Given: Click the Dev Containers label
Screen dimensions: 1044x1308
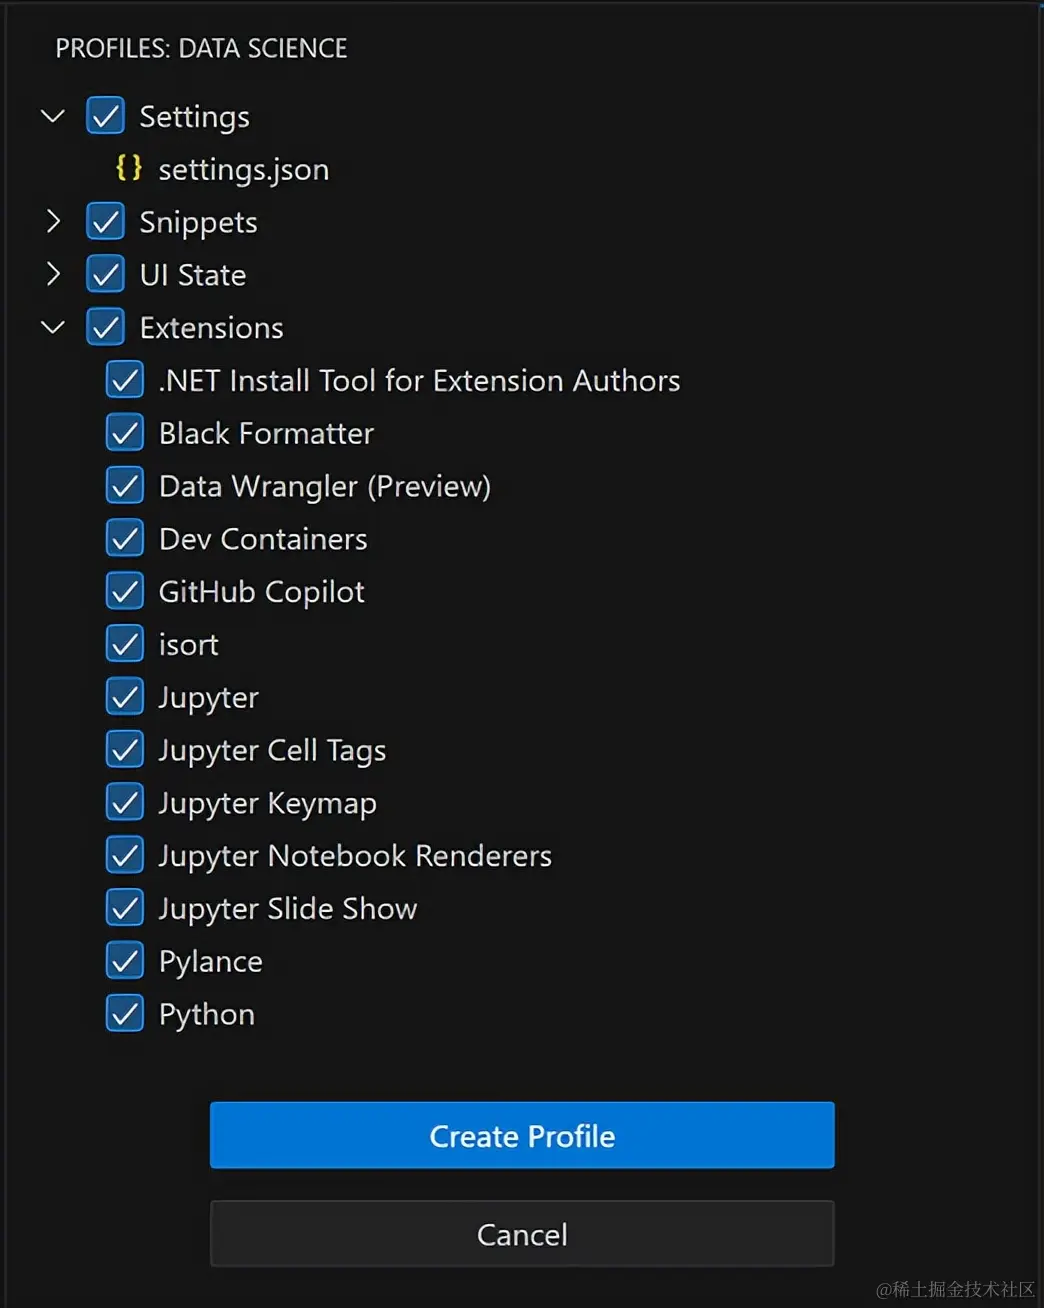Looking at the screenshot, I should click(x=263, y=539).
